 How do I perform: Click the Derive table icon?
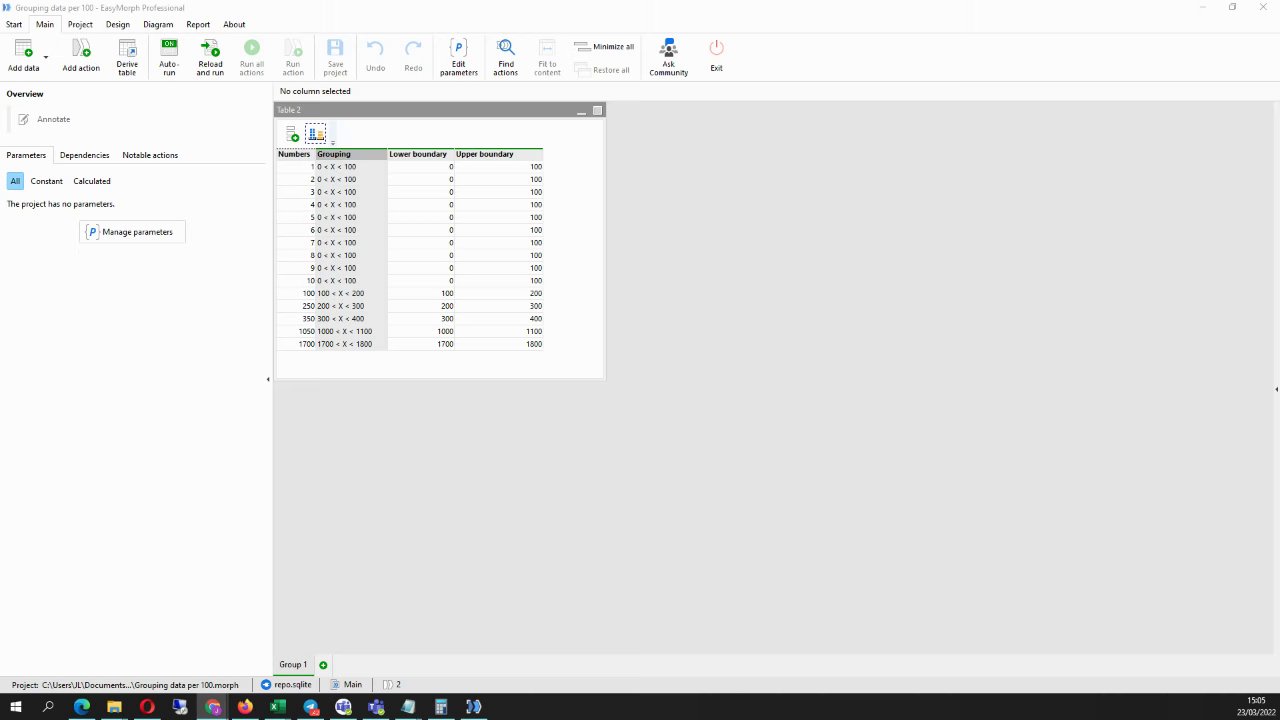(x=127, y=49)
